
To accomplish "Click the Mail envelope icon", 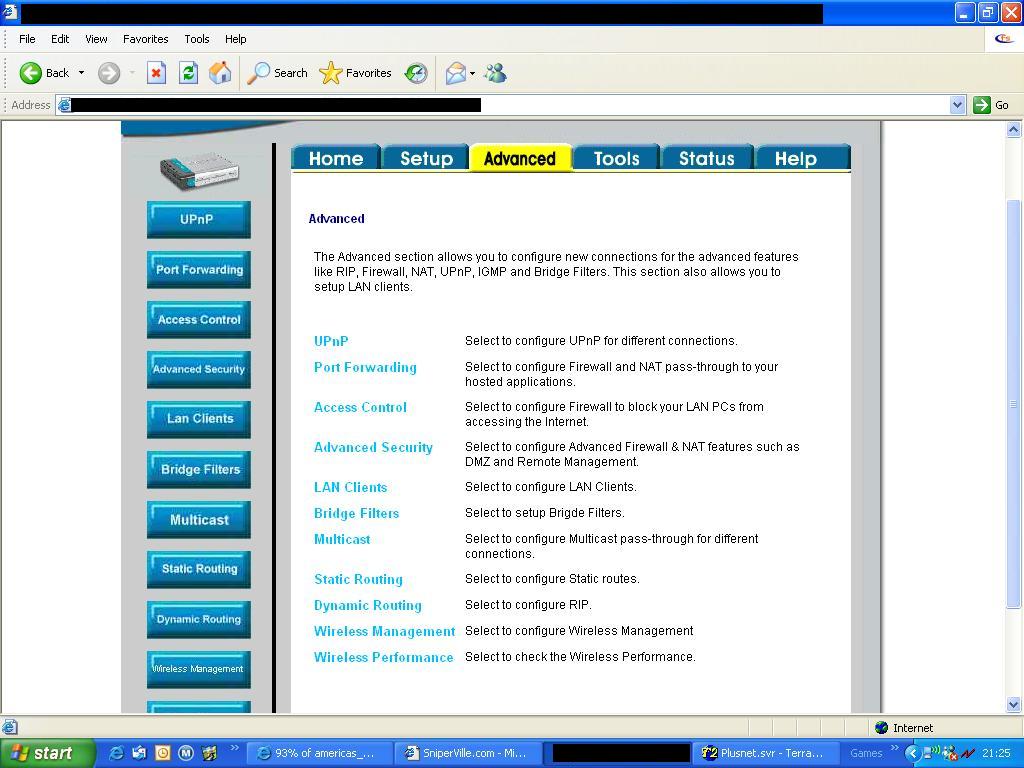I will tap(456, 73).
